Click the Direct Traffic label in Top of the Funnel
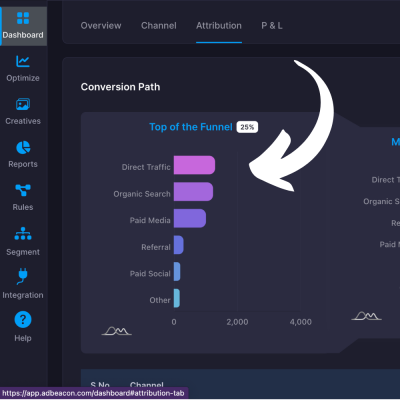Viewport: 400px width, 400px height. [x=146, y=167]
